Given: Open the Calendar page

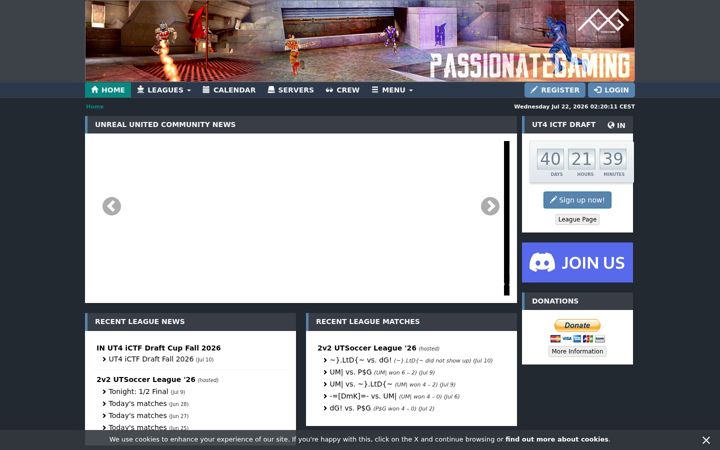Looking at the screenshot, I should click(x=229, y=90).
